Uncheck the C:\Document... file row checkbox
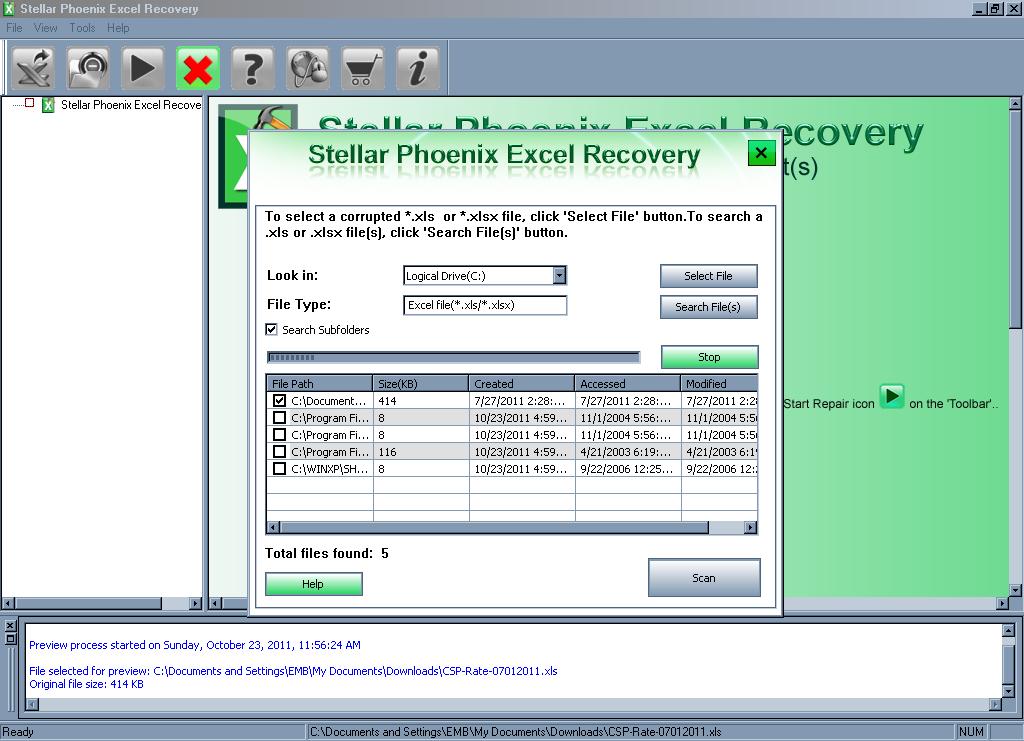The width and height of the screenshot is (1024, 741). (x=280, y=401)
